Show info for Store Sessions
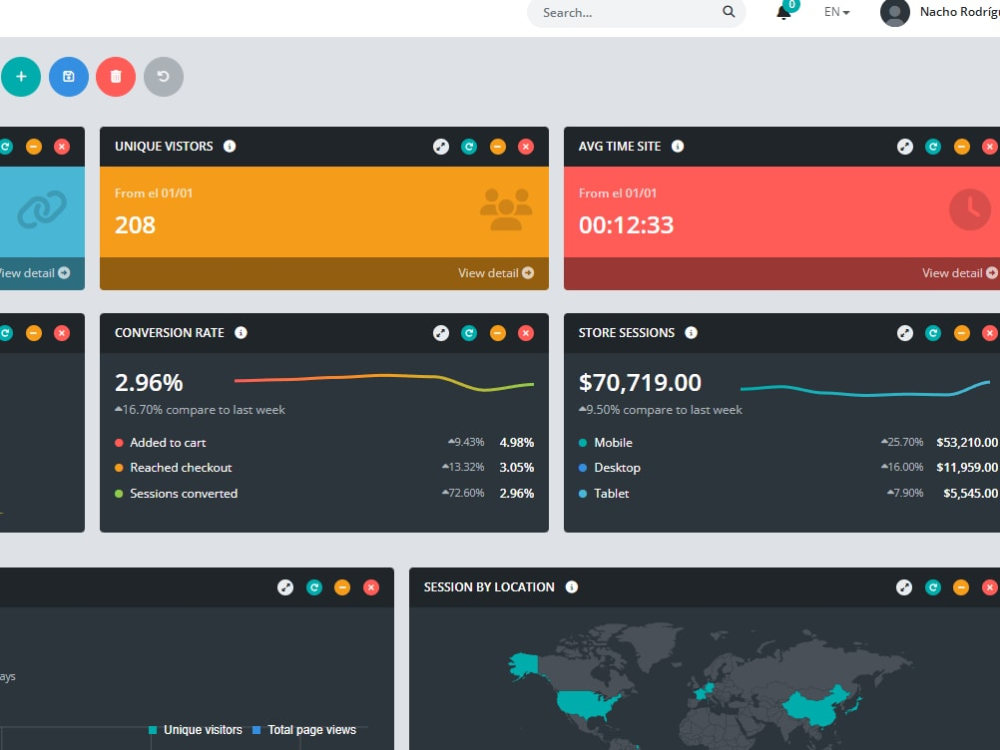The image size is (1000, 750). click(691, 332)
